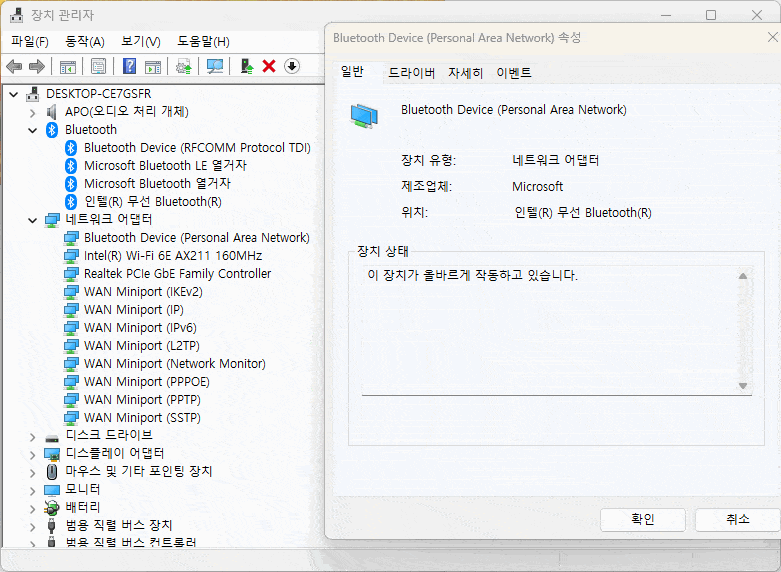Open the 동작(A) menu
The height and width of the screenshot is (572, 781).
(x=84, y=41)
